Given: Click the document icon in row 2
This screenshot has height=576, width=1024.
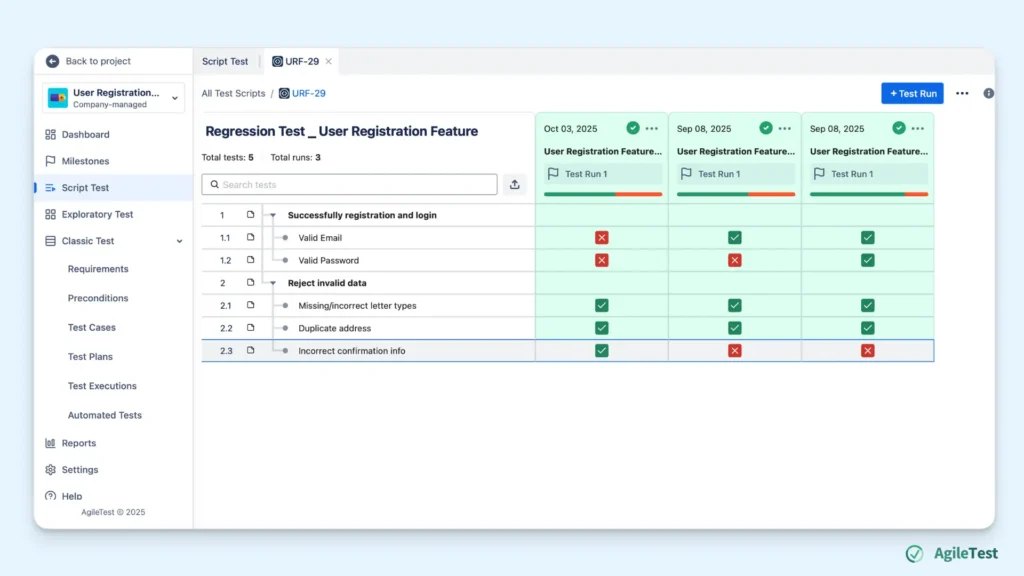Looking at the screenshot, I should pos(250,282).
